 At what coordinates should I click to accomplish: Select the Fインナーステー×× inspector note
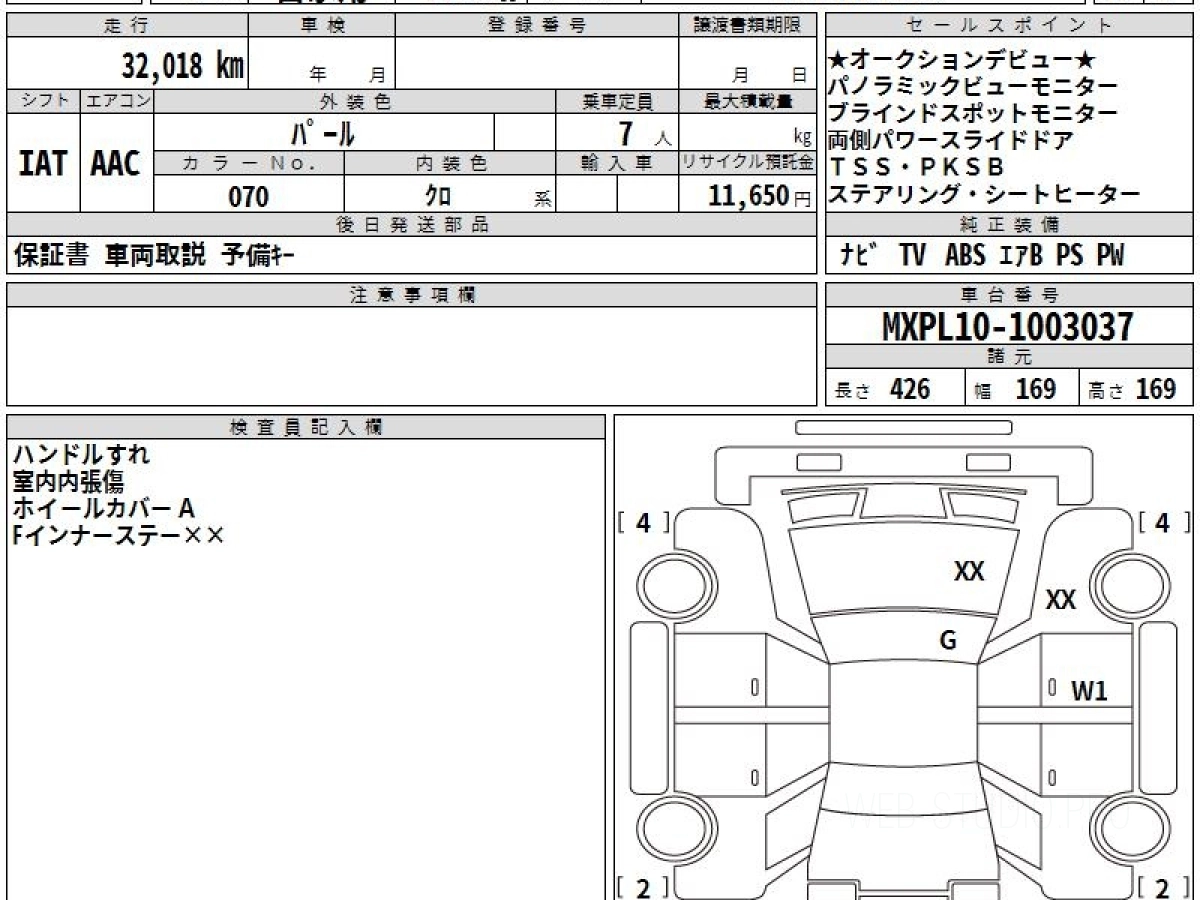[x=119, y=536]
